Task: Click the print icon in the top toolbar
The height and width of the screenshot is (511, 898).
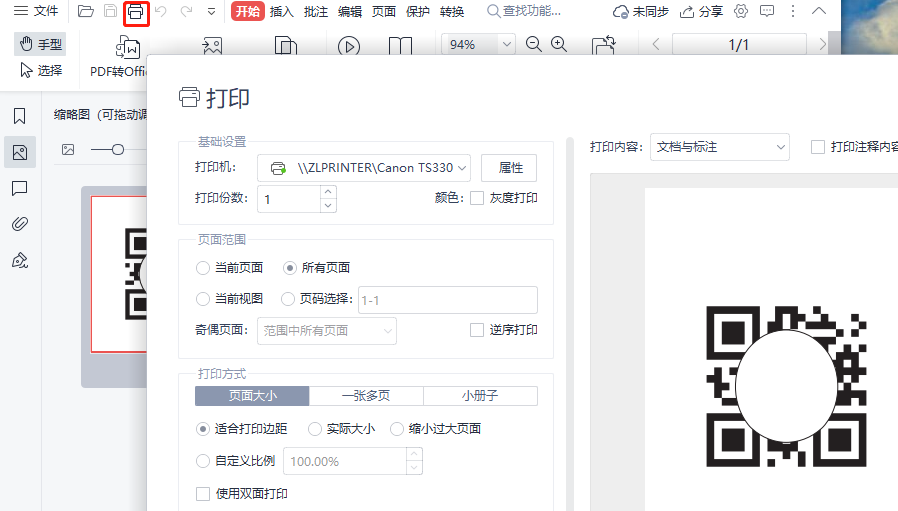Action: (x=135, y=12)
